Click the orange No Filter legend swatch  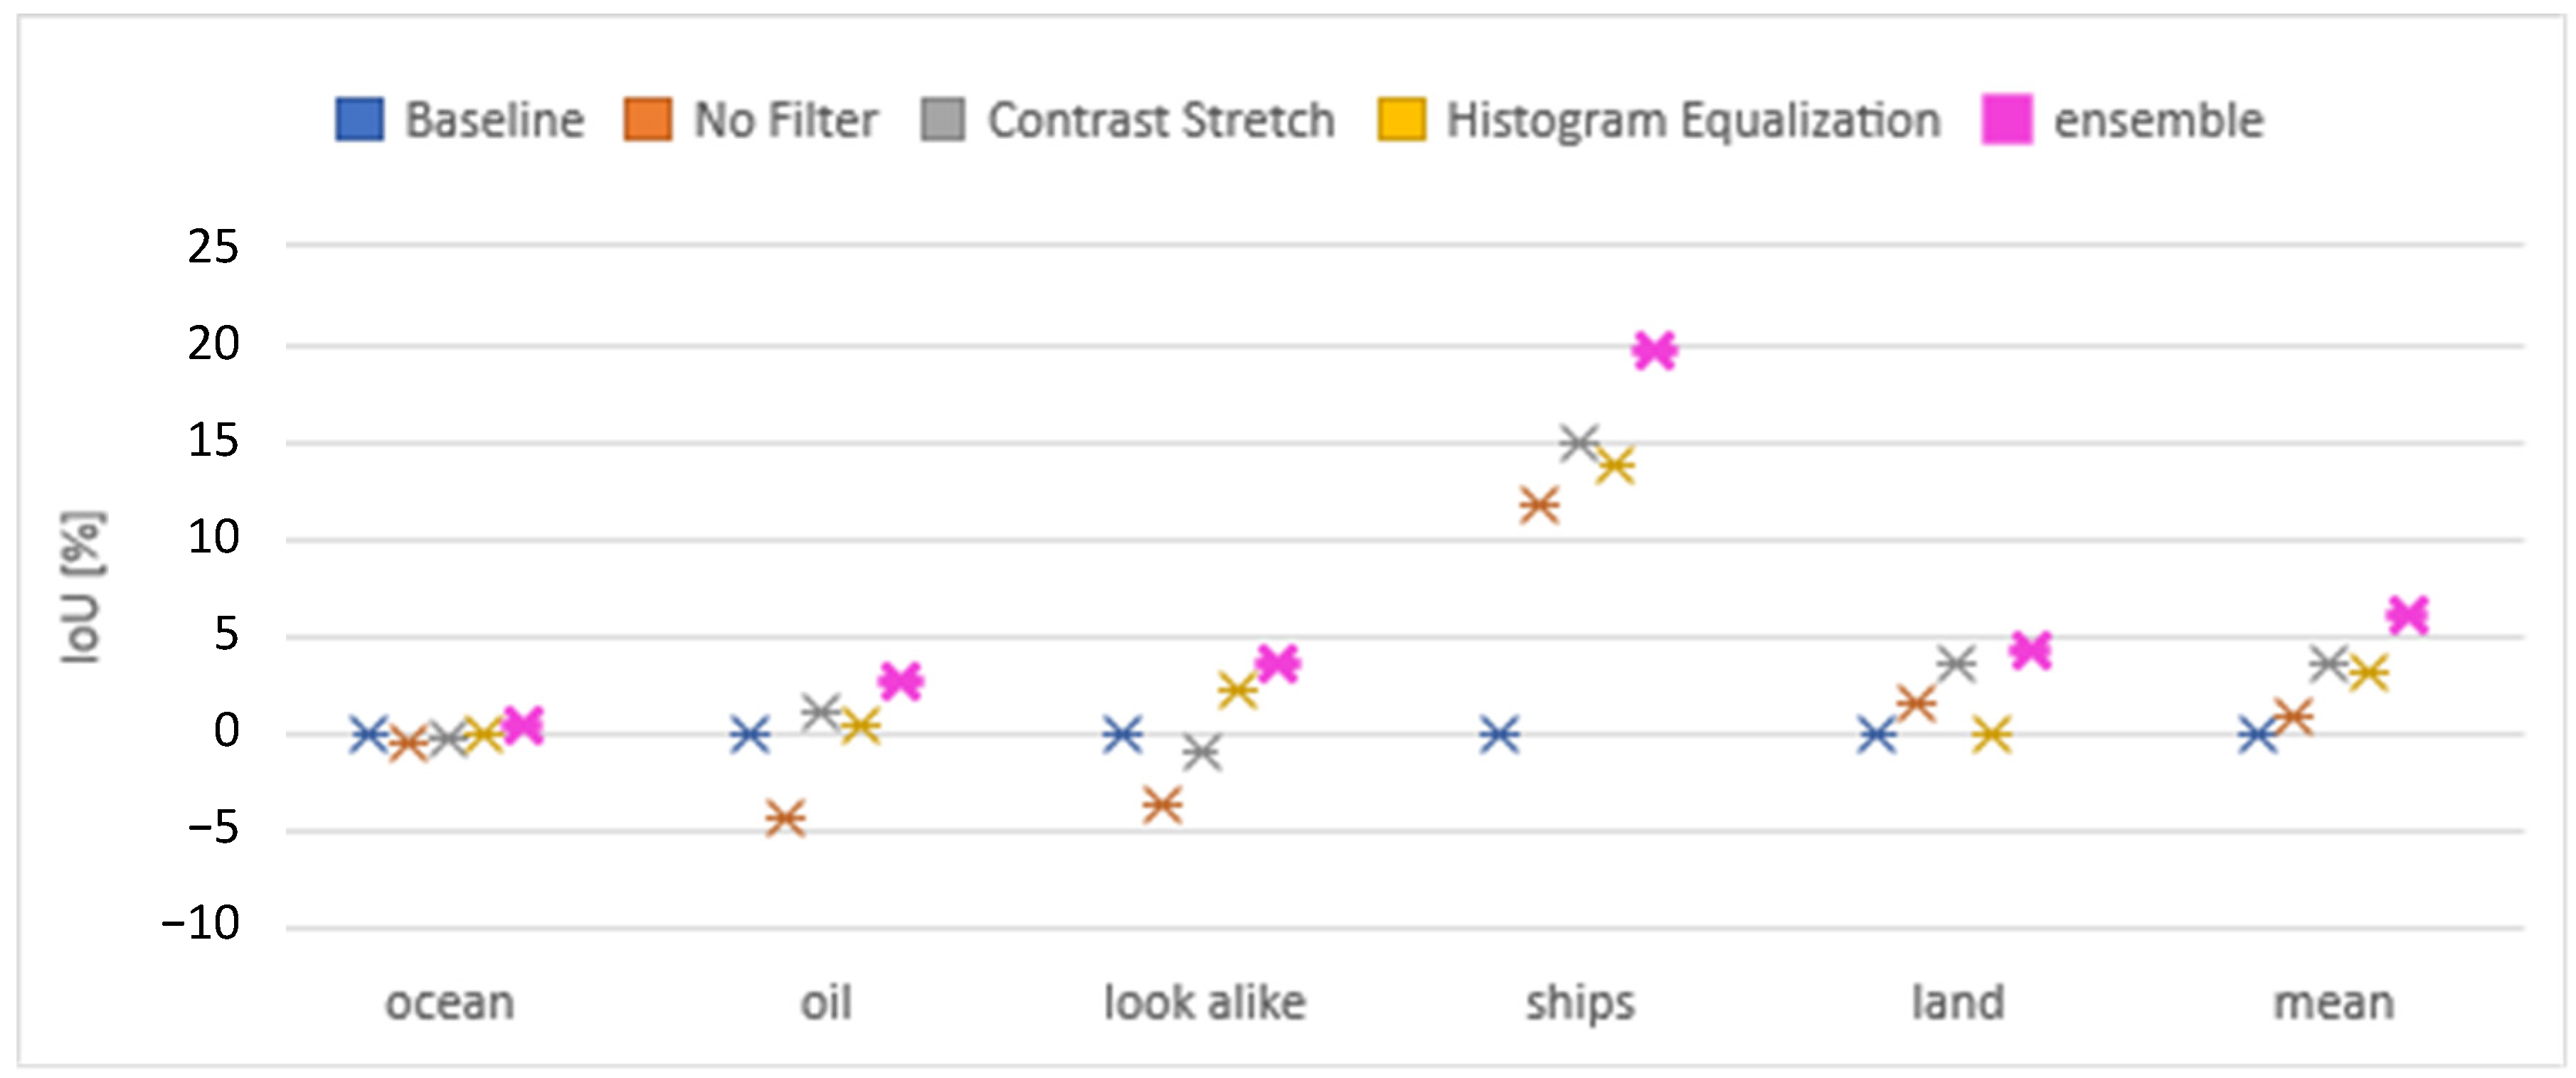[x=647, y=120]
